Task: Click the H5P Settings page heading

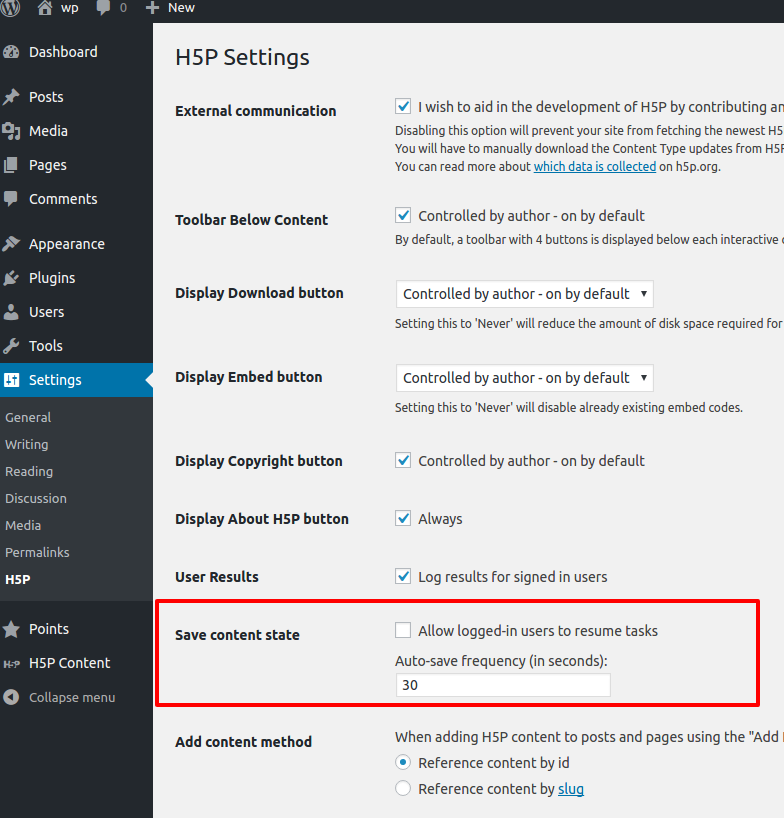Action: [x=242, y=57]
